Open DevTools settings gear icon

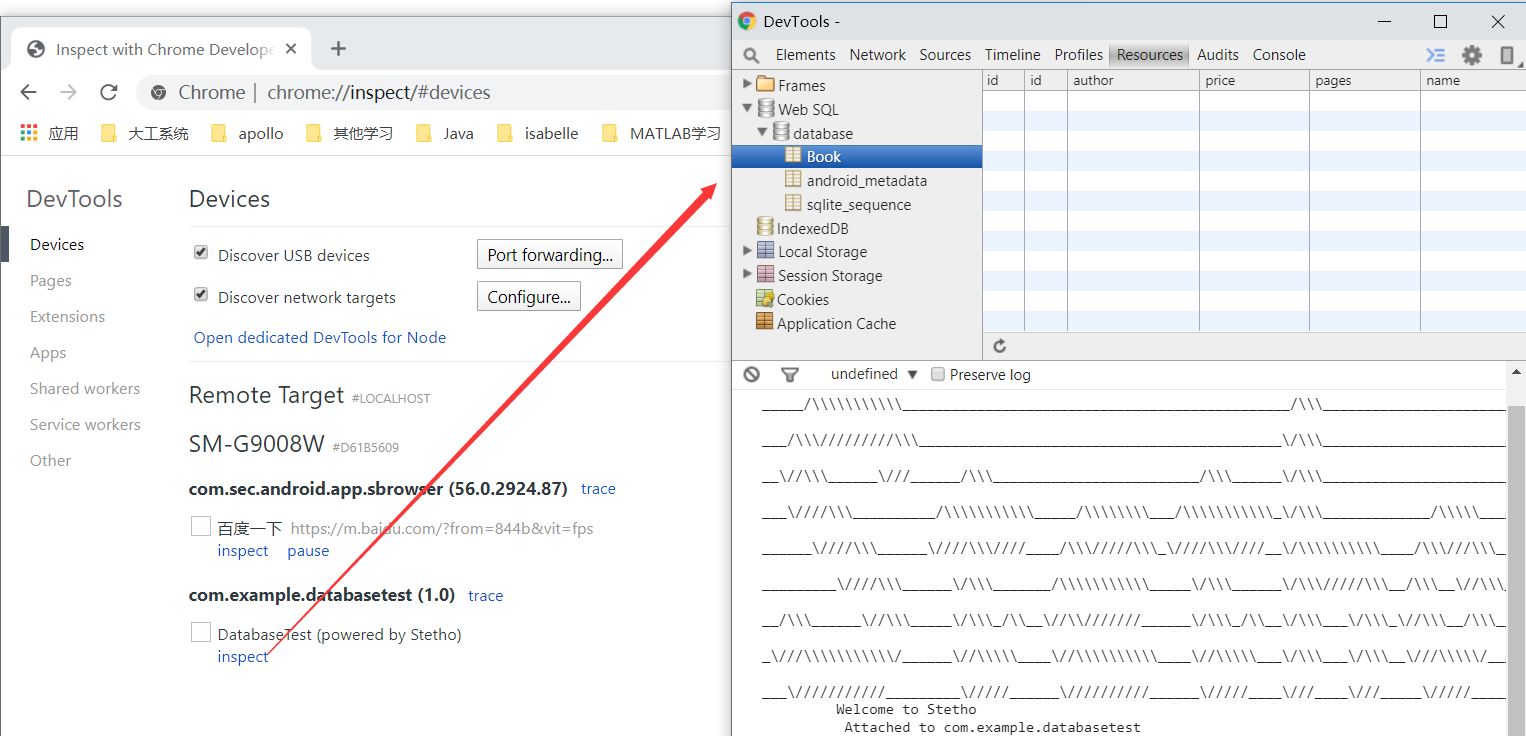(1472, 55)
